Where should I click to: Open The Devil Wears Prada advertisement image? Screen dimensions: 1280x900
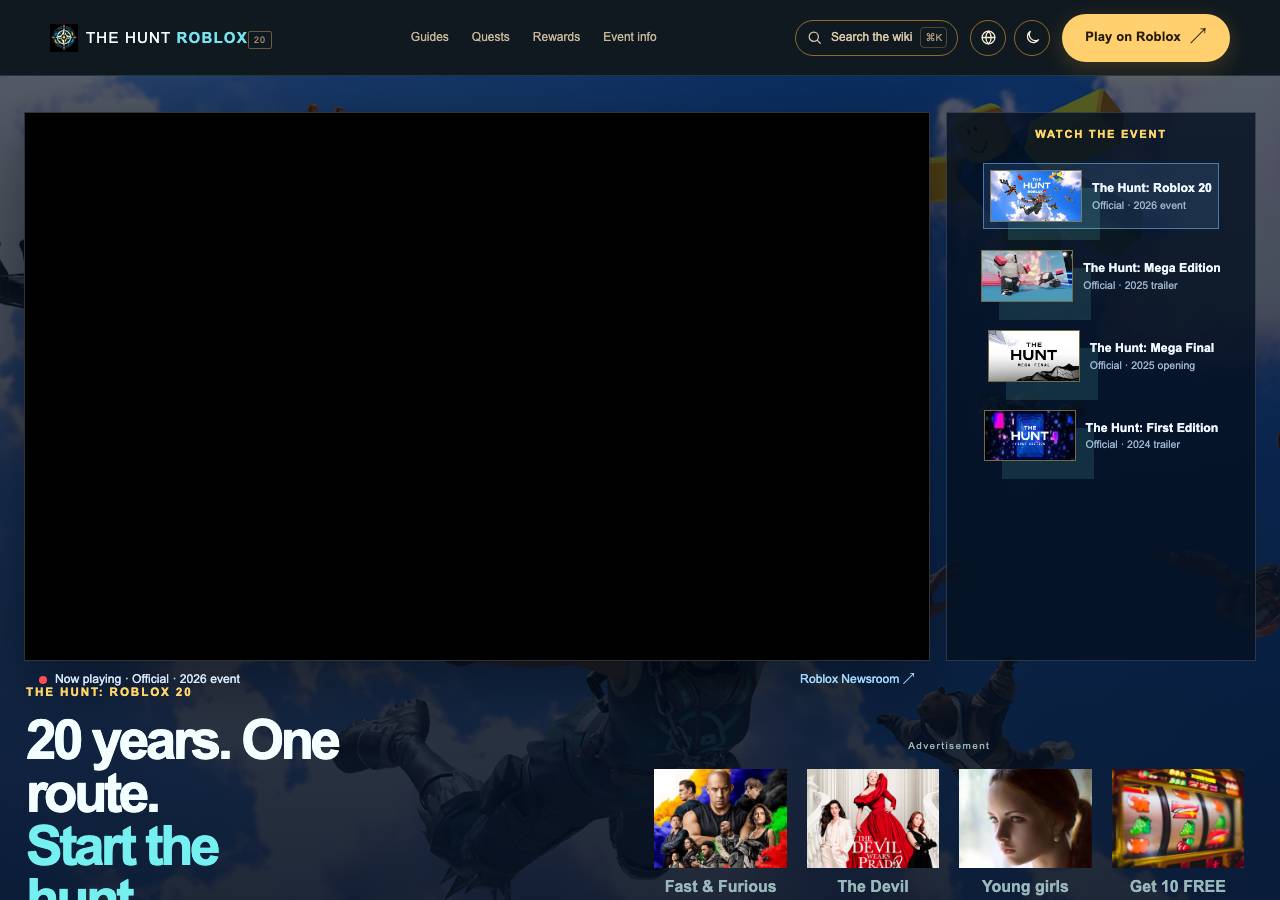click(873, 818)
